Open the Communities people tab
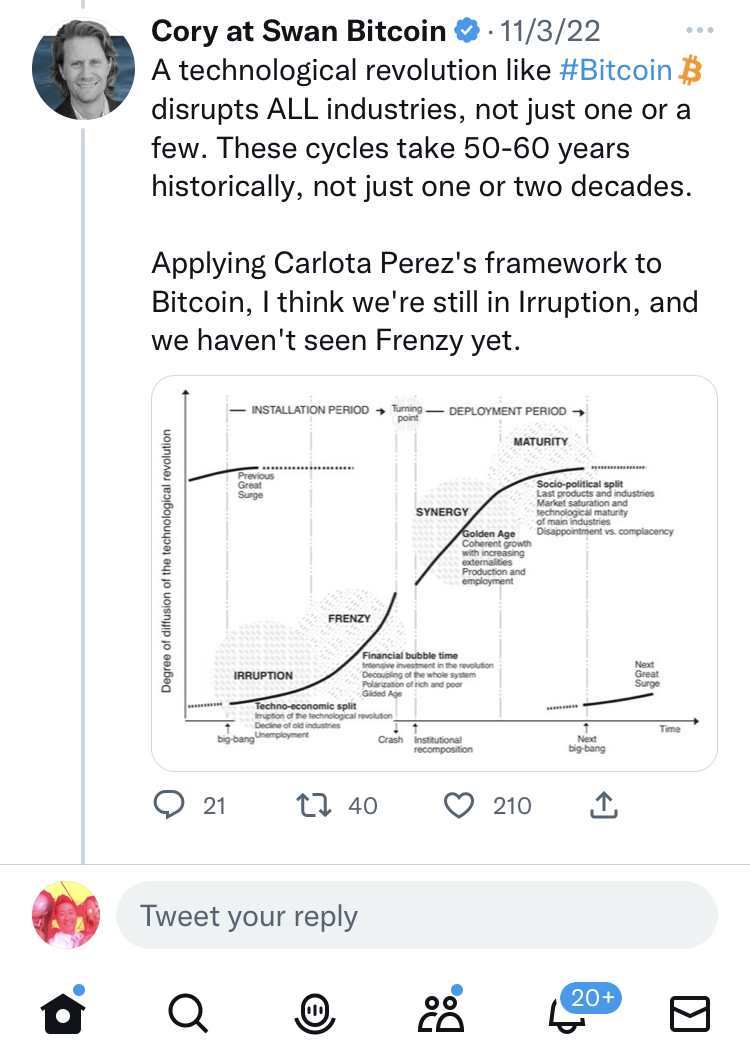 439,1014
